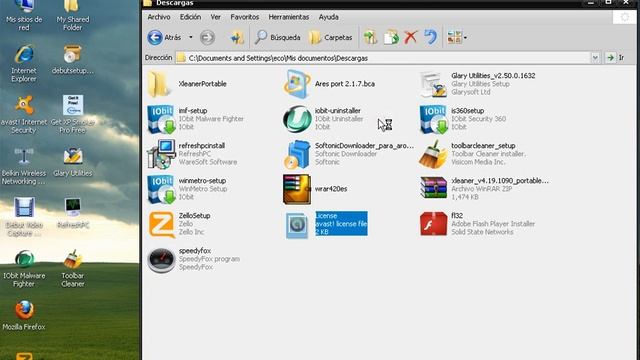Screen dimensions: 640x360
Task: Select the wrar420es WinRAR icon
Action: pos(297,189)
